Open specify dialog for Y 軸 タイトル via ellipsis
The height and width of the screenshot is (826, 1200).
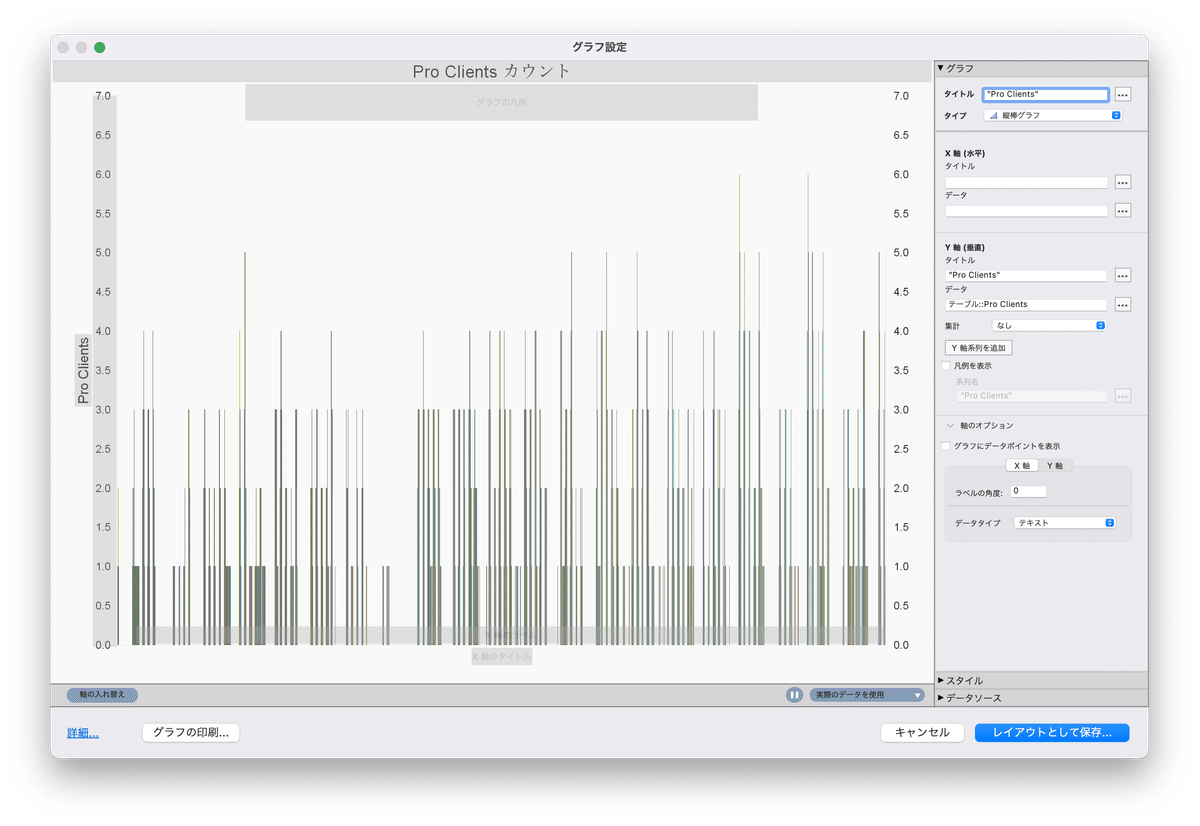coord(1122,275)
